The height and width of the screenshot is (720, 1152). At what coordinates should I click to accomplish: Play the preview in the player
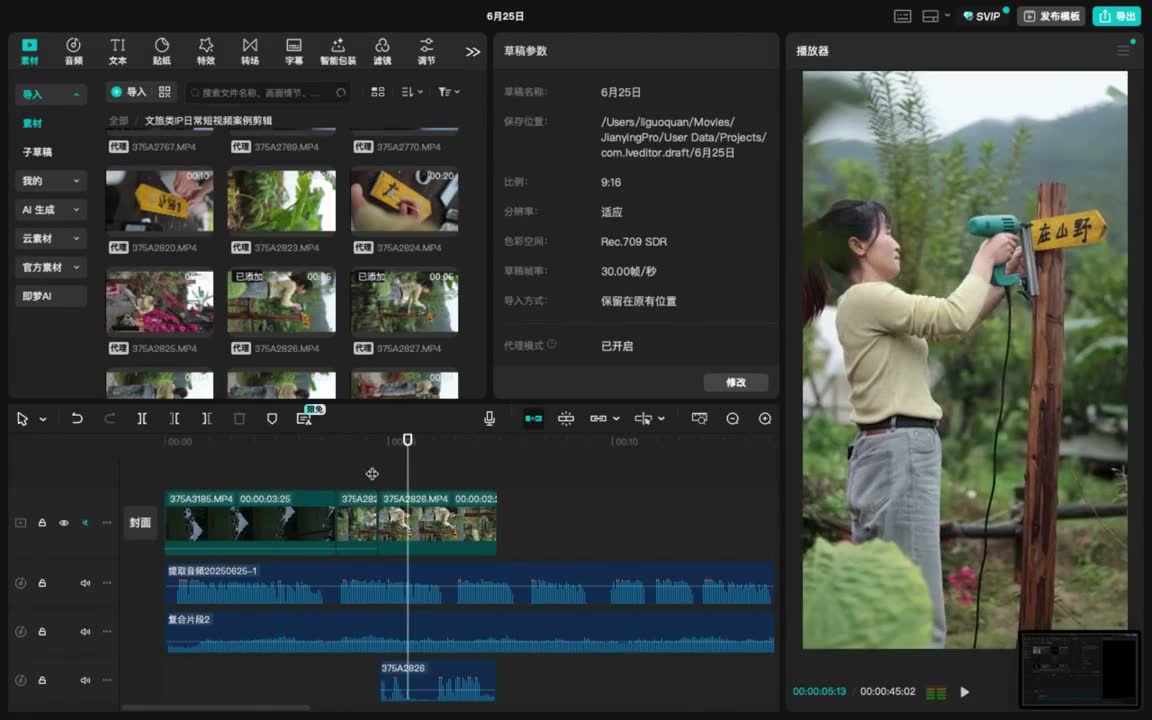pos(965,691)
